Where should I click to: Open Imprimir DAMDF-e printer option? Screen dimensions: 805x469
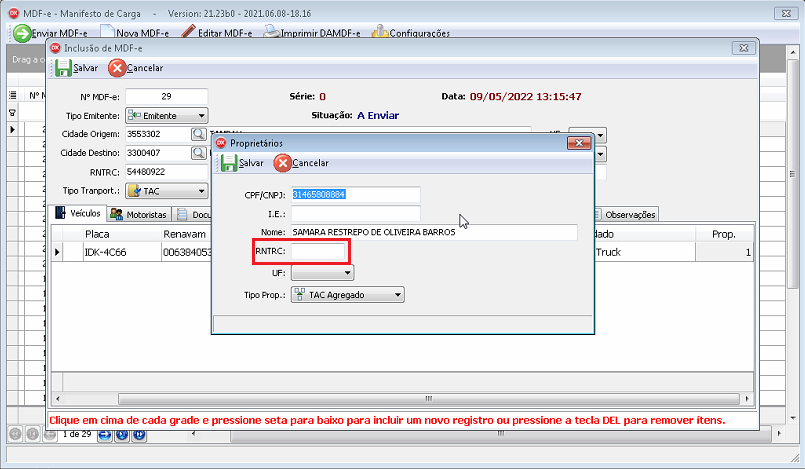coord(312,33)
